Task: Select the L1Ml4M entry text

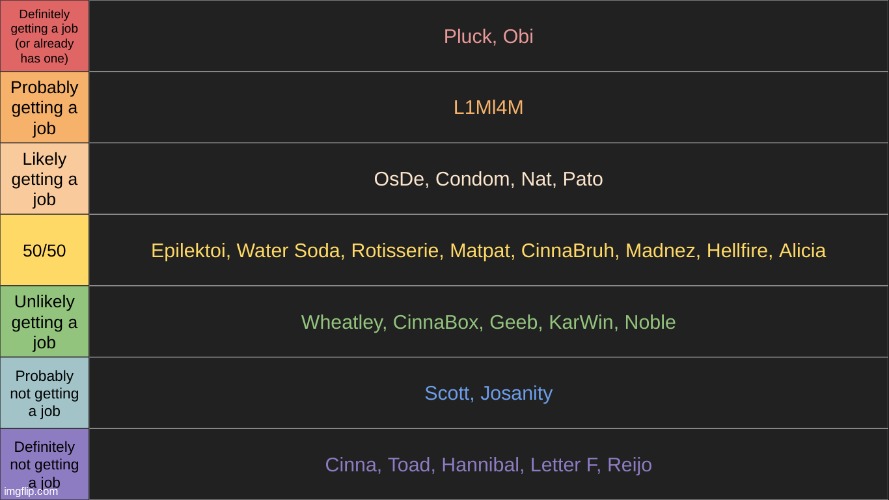Action: point(488,107)
